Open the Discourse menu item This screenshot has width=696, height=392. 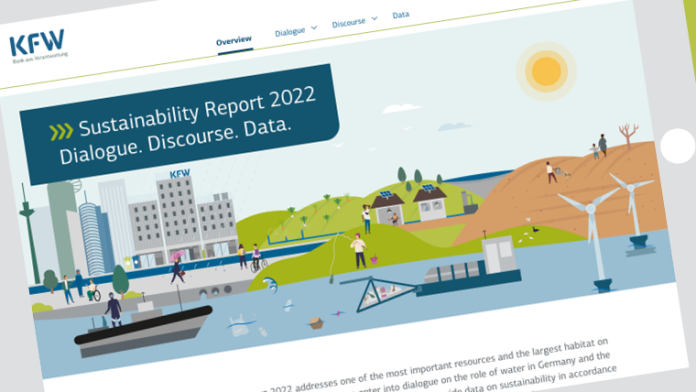coord(348,22)
